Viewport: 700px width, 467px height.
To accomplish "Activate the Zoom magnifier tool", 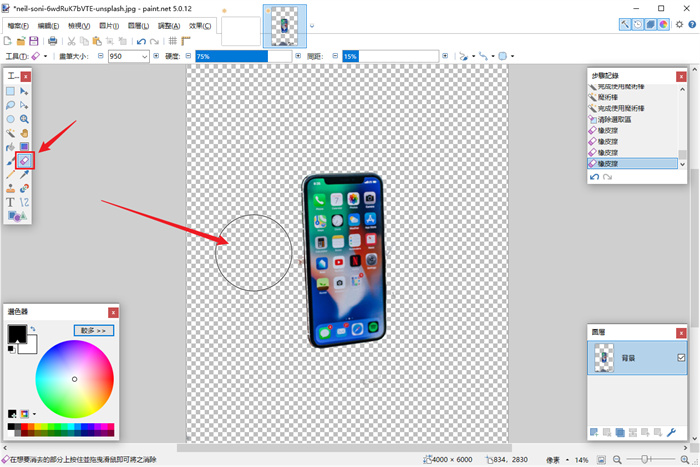I will click(24, 118).
